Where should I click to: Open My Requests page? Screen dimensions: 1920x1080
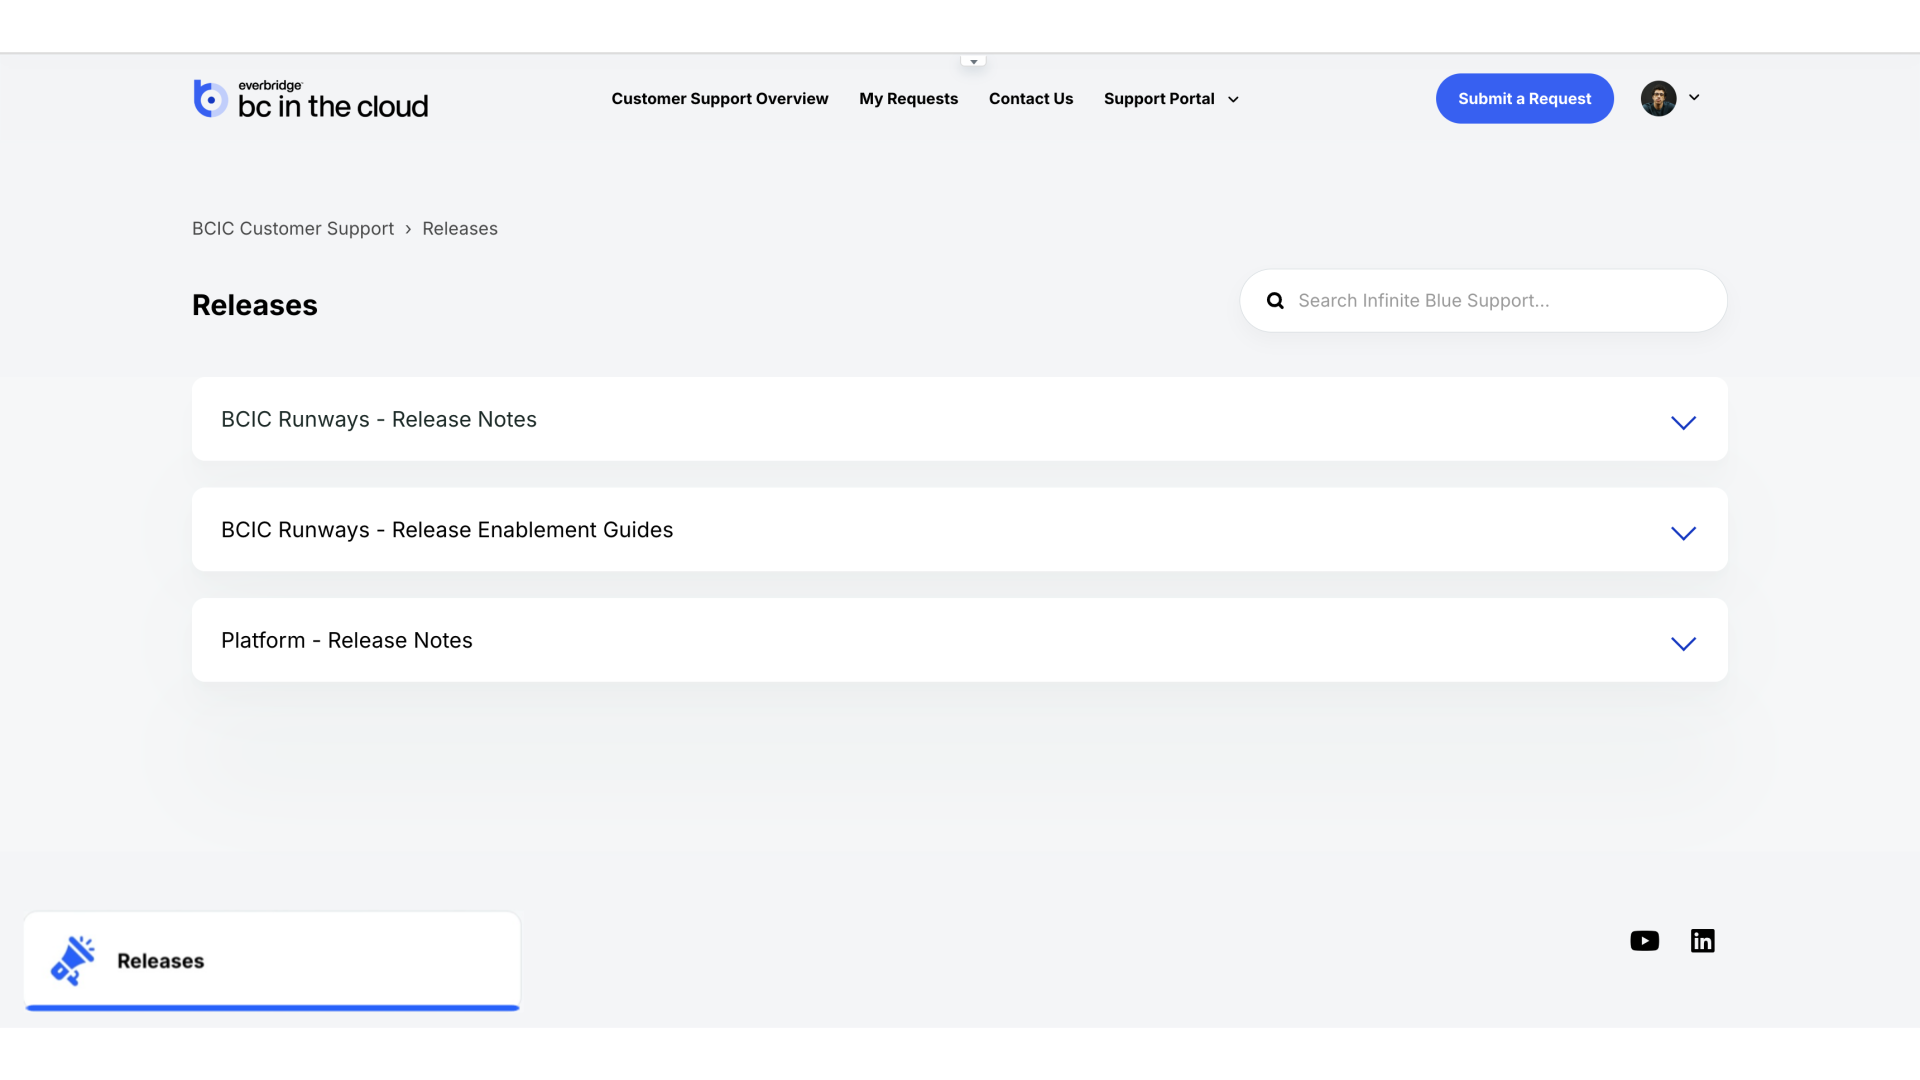[908, 99]
